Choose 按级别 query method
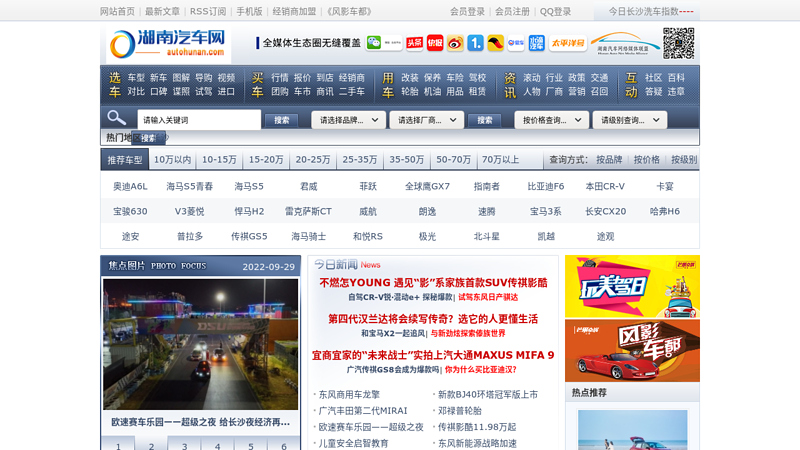800x450 pixels. (684, 160)
